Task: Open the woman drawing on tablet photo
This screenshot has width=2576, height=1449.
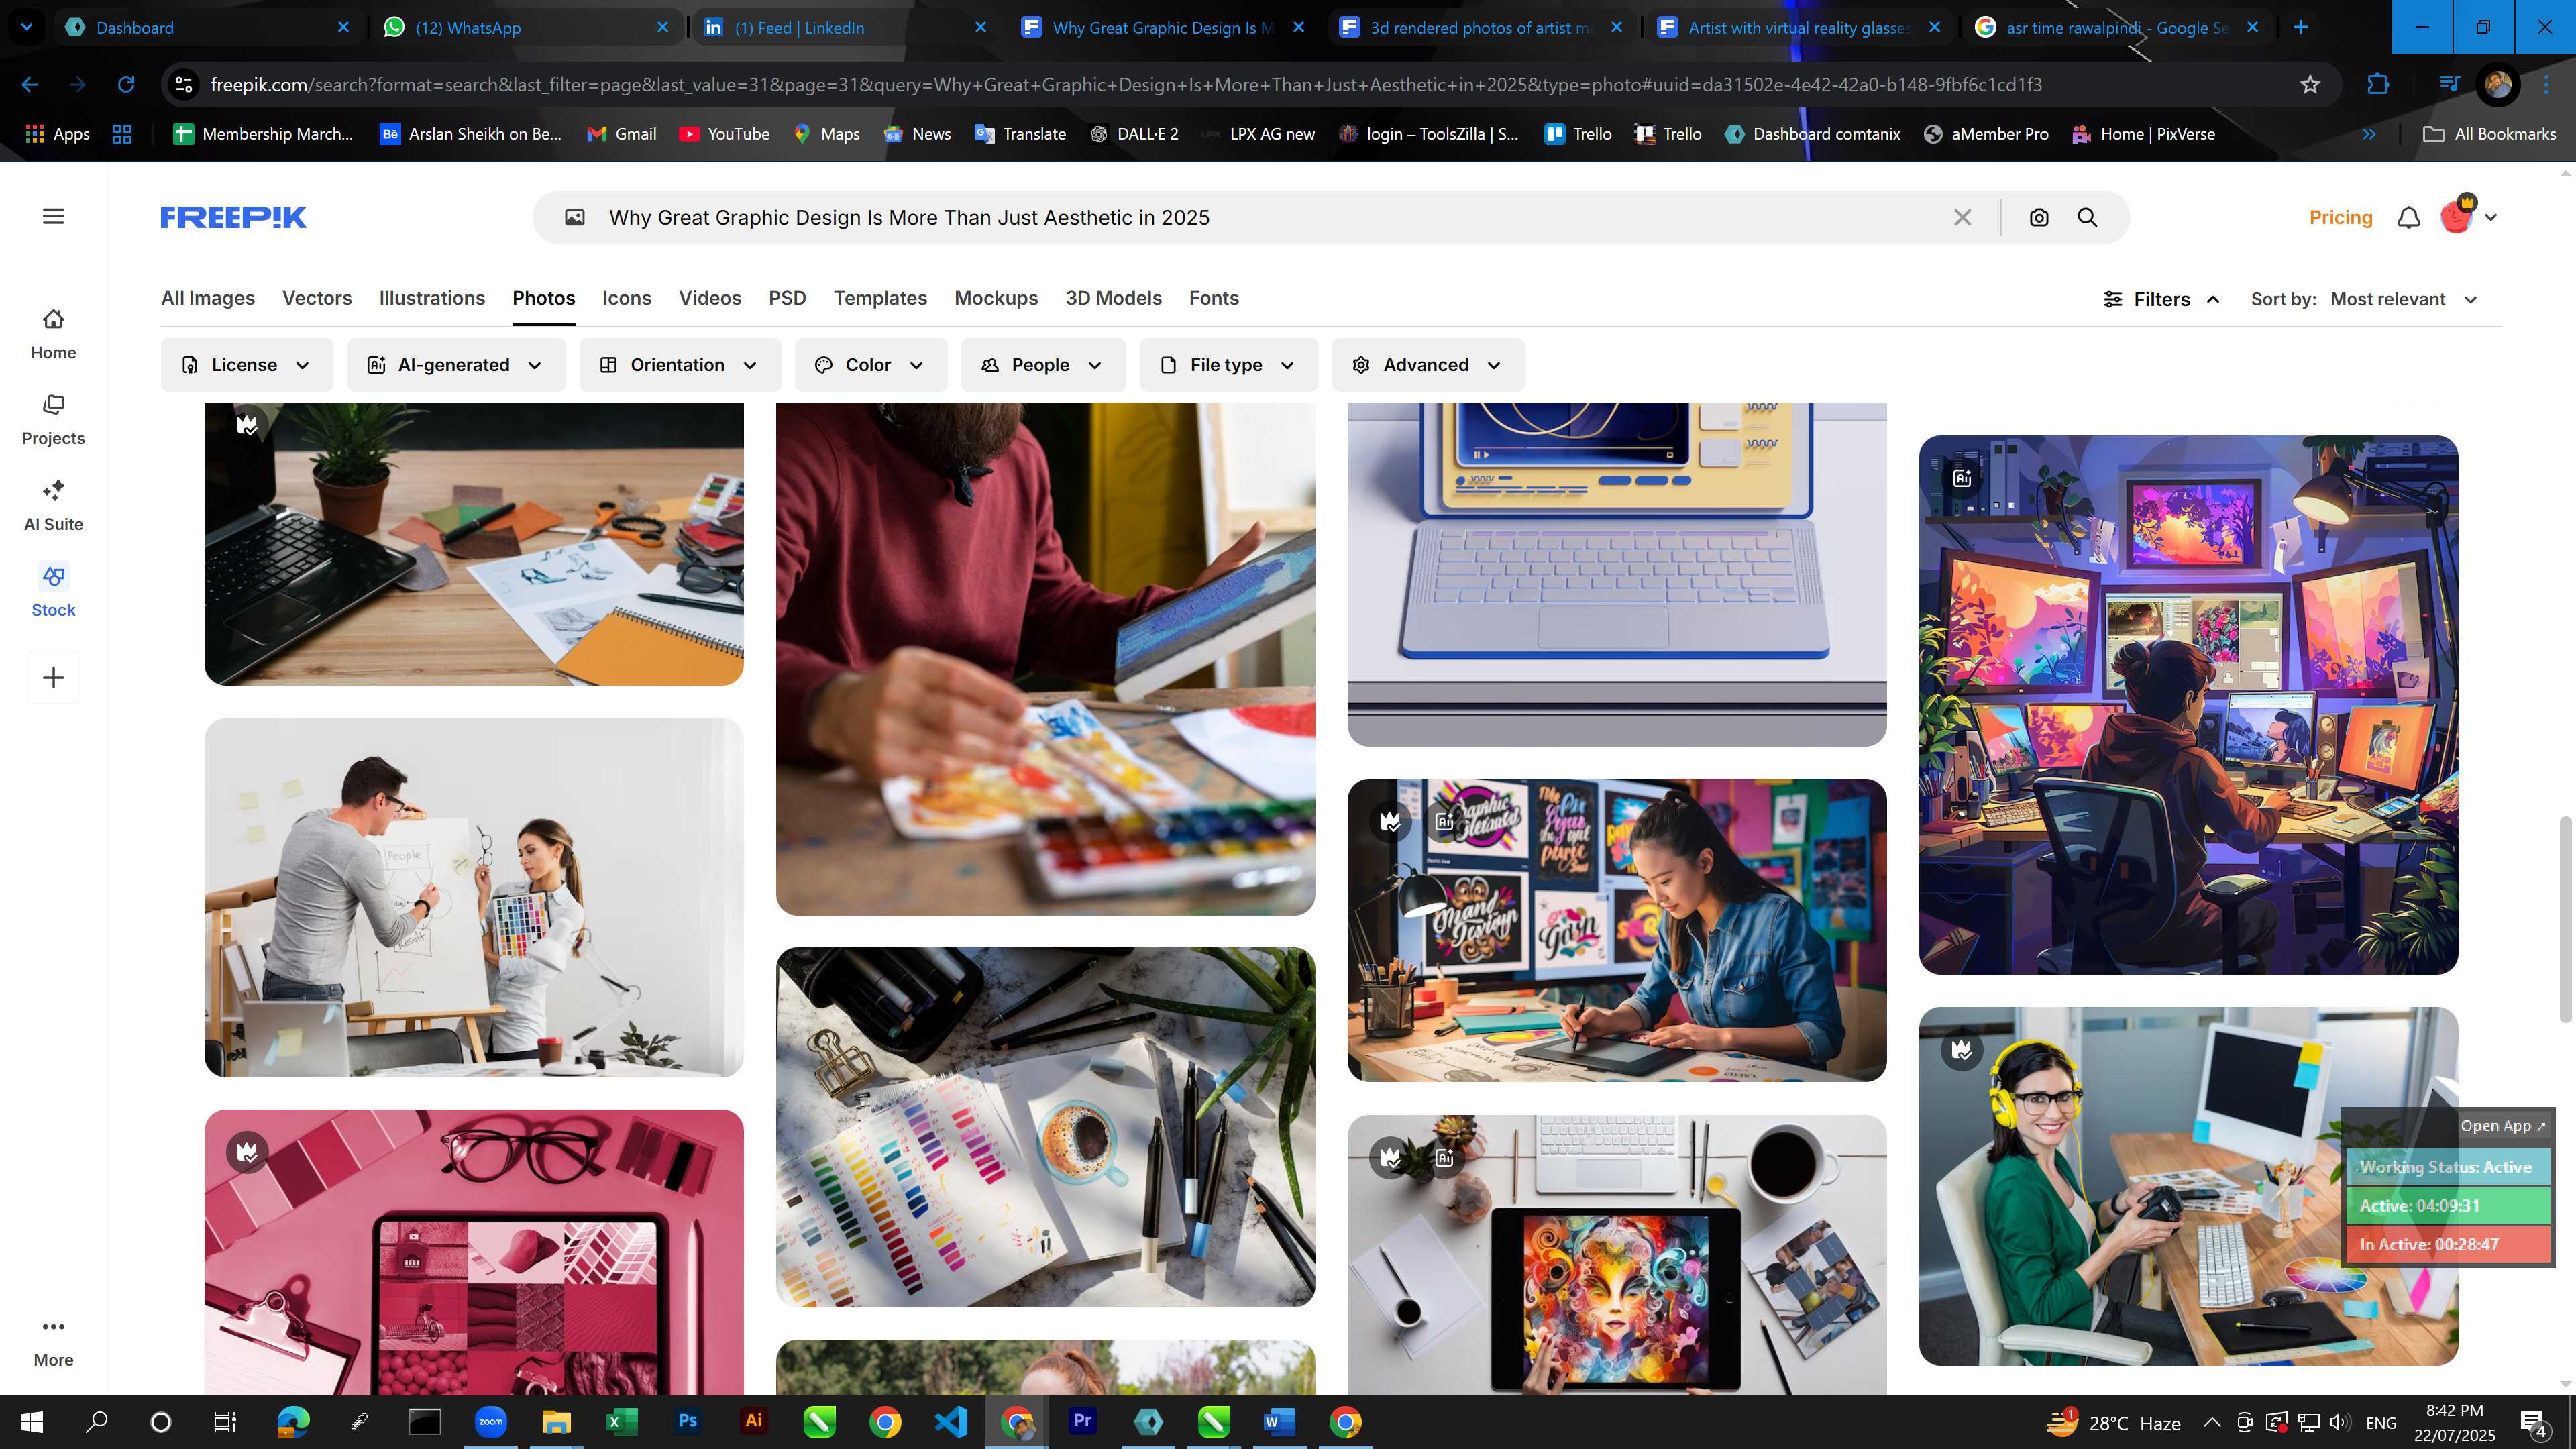Action: [1617, 930]
